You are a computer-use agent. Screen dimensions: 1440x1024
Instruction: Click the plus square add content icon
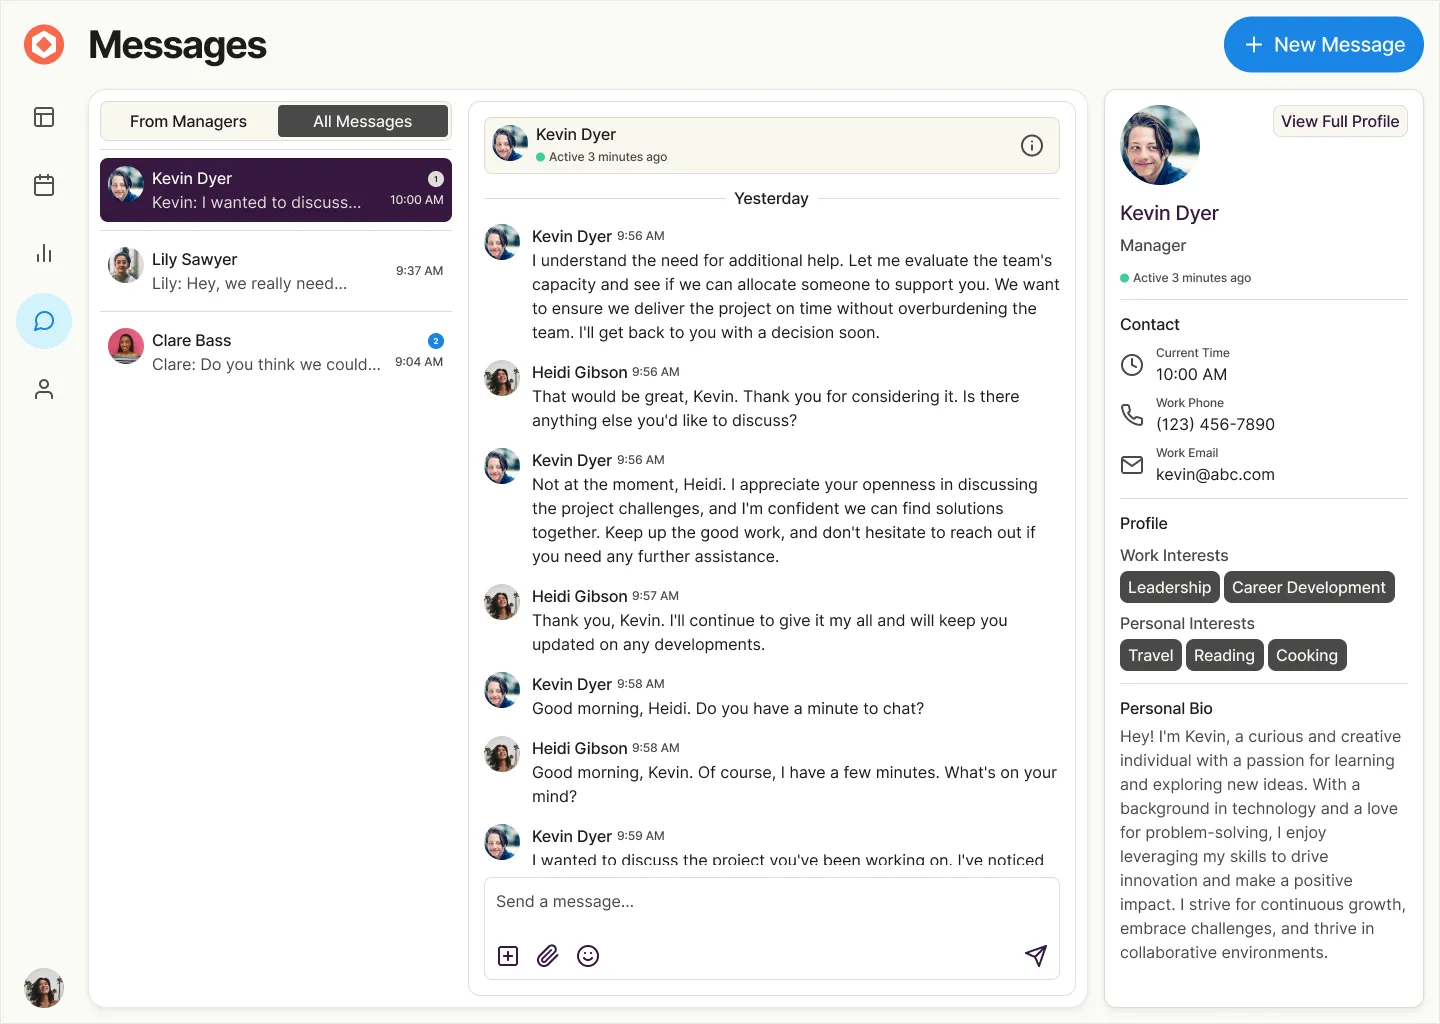click(508, 956)
